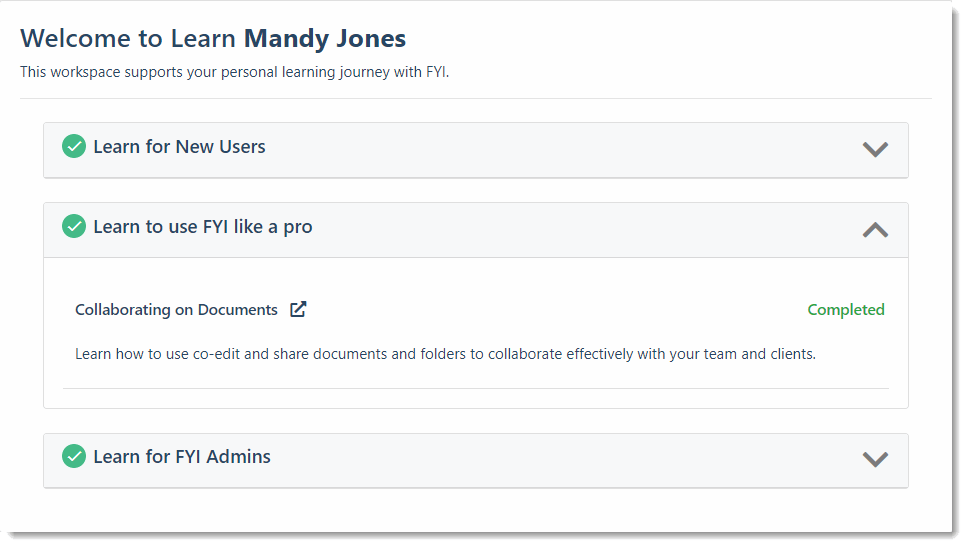This screenshot has height=547, width=967.
Task: Click the expanded panel body below Collaborating on Documents
Action: point(475,398)
